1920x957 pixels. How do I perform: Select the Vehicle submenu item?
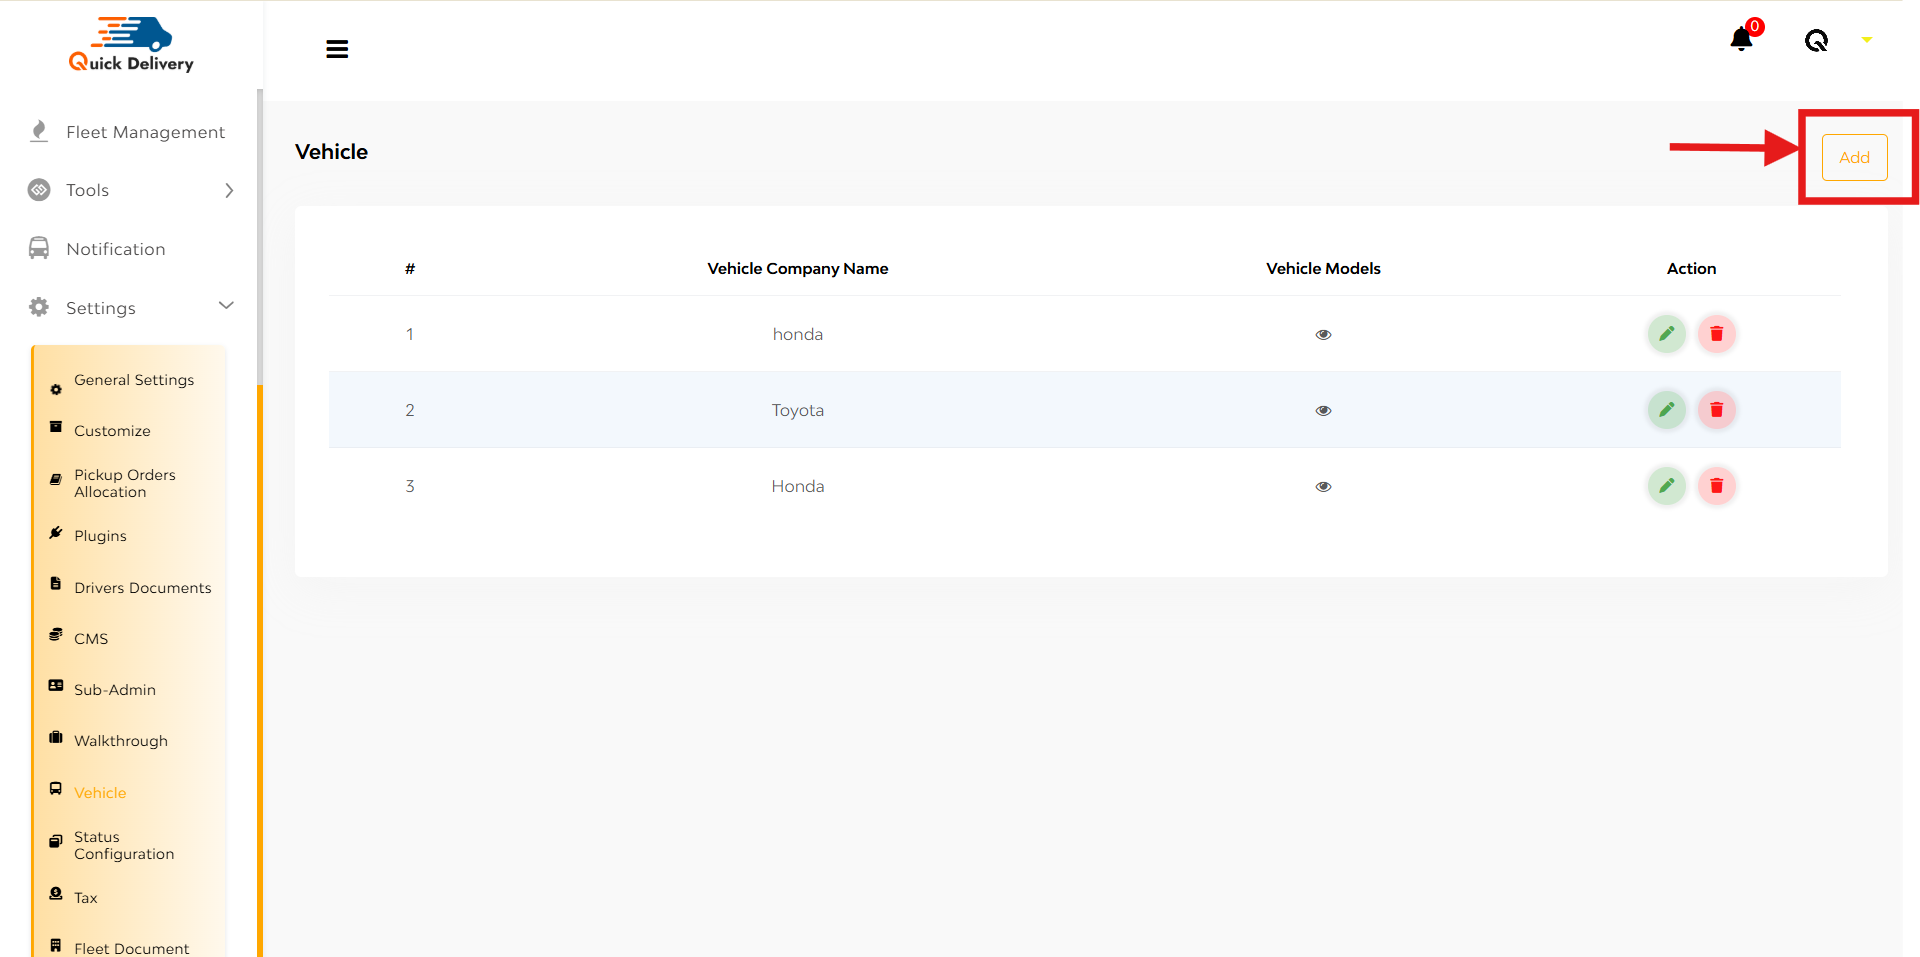tap(100, 793)
